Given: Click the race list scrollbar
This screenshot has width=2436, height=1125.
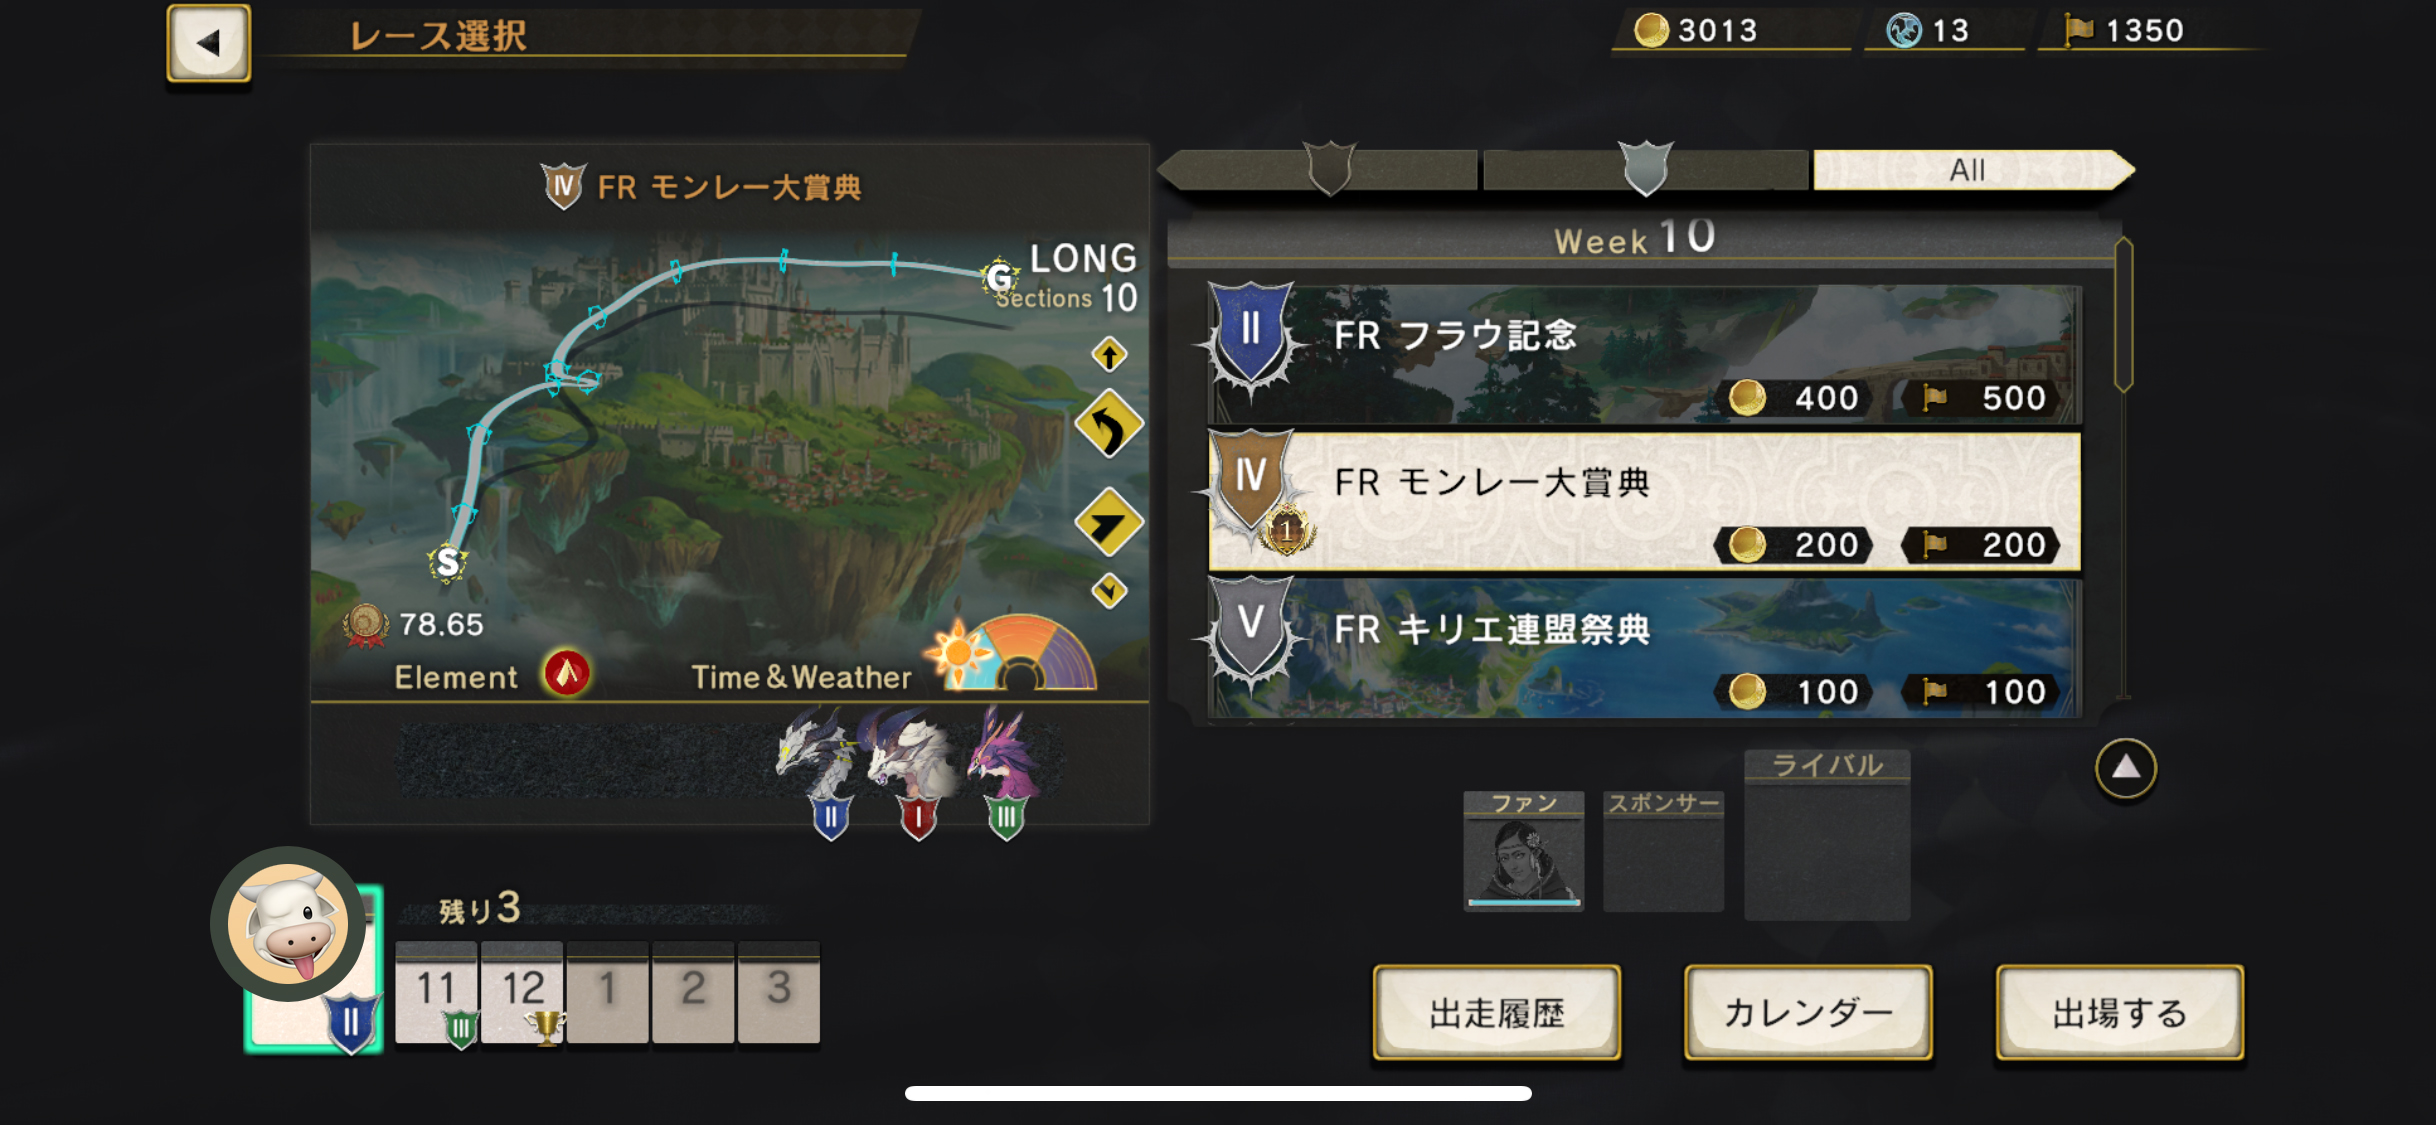Looking at the screenshot, I should pos(2124,315).
